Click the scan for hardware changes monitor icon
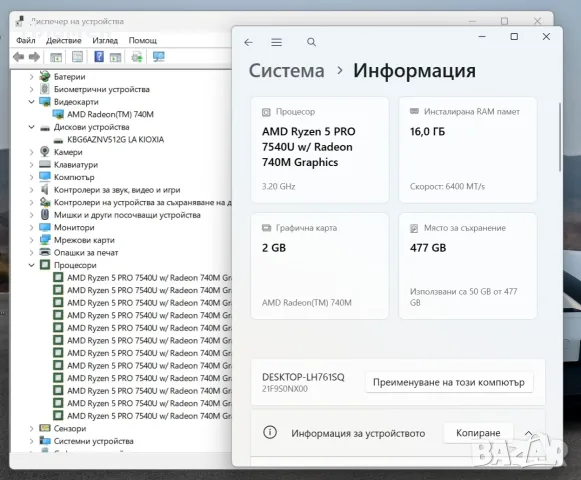 point(159,57)
